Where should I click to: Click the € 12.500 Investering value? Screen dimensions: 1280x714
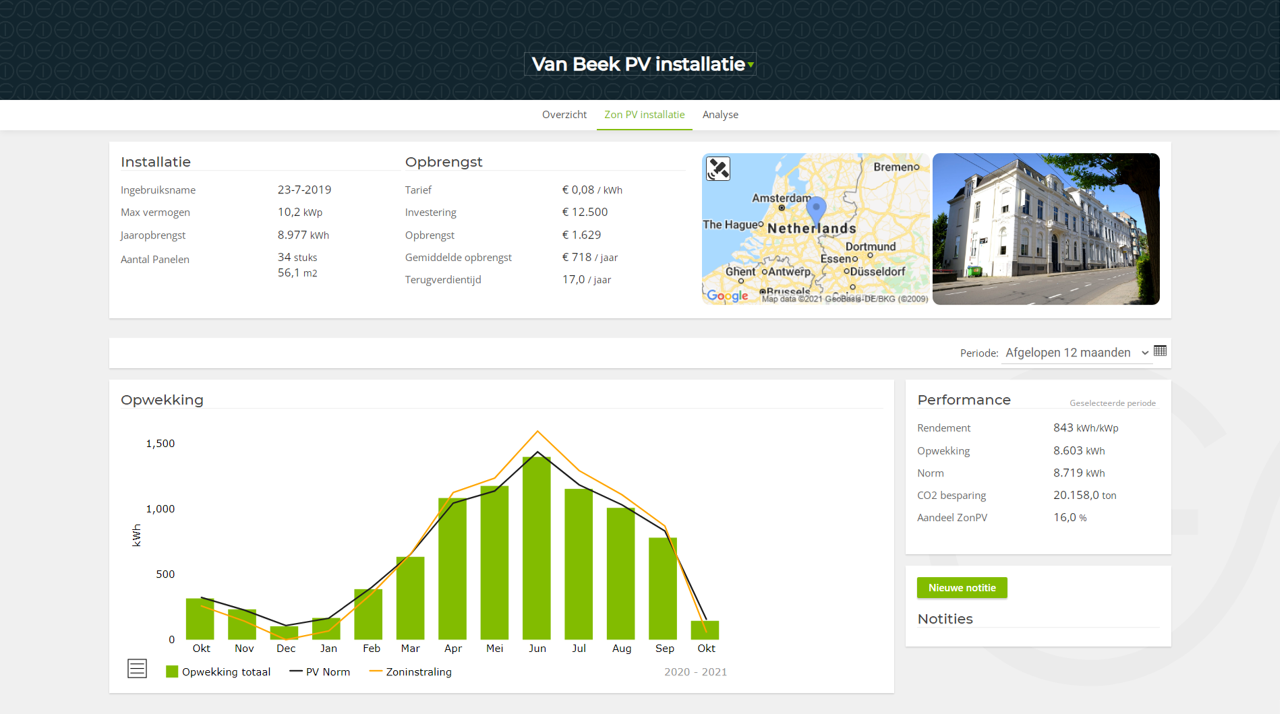(585, 212)
